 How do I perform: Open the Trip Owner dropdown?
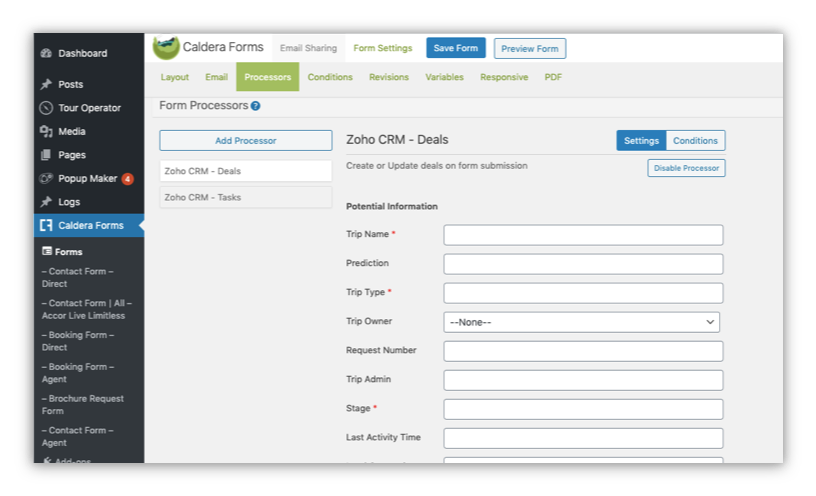[x=581, y=322]
